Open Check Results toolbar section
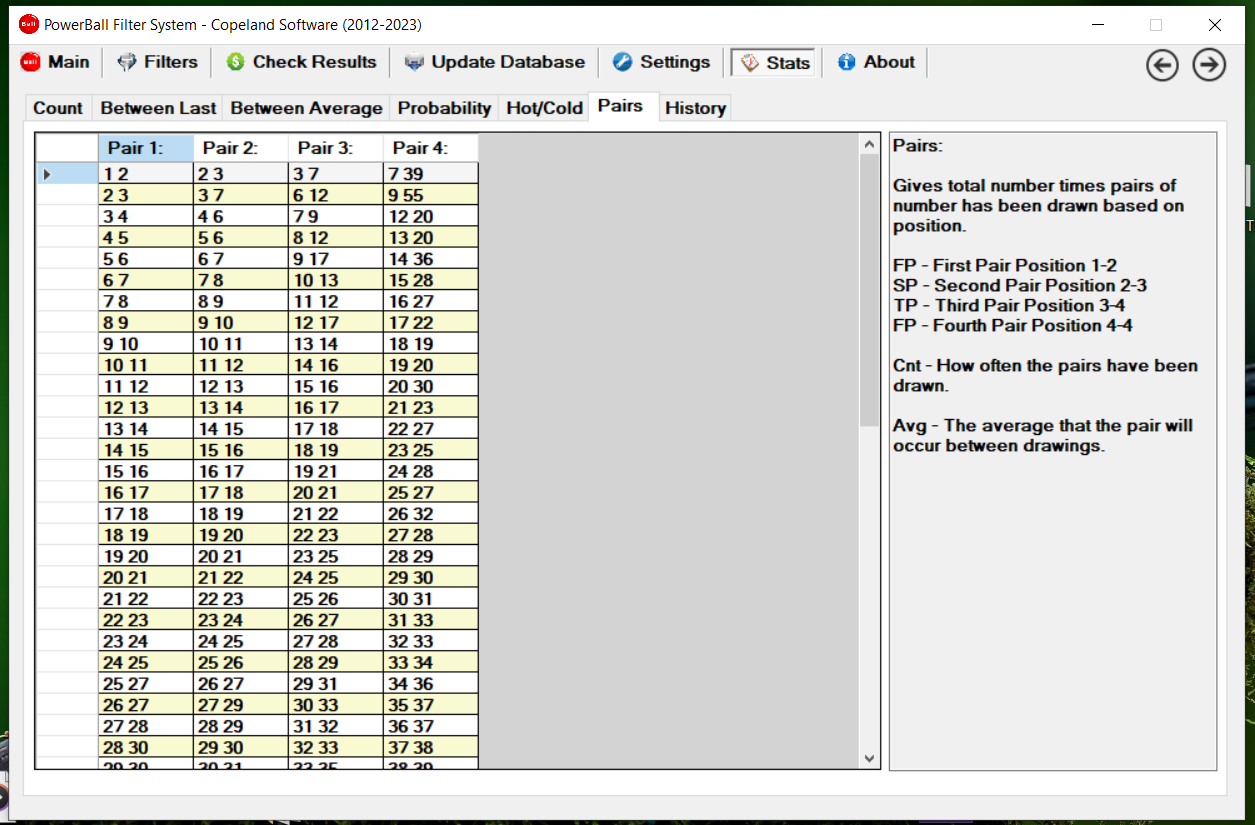Image resolution: width=1255 pixels, height=825 pixels. [x=301, y=62]
